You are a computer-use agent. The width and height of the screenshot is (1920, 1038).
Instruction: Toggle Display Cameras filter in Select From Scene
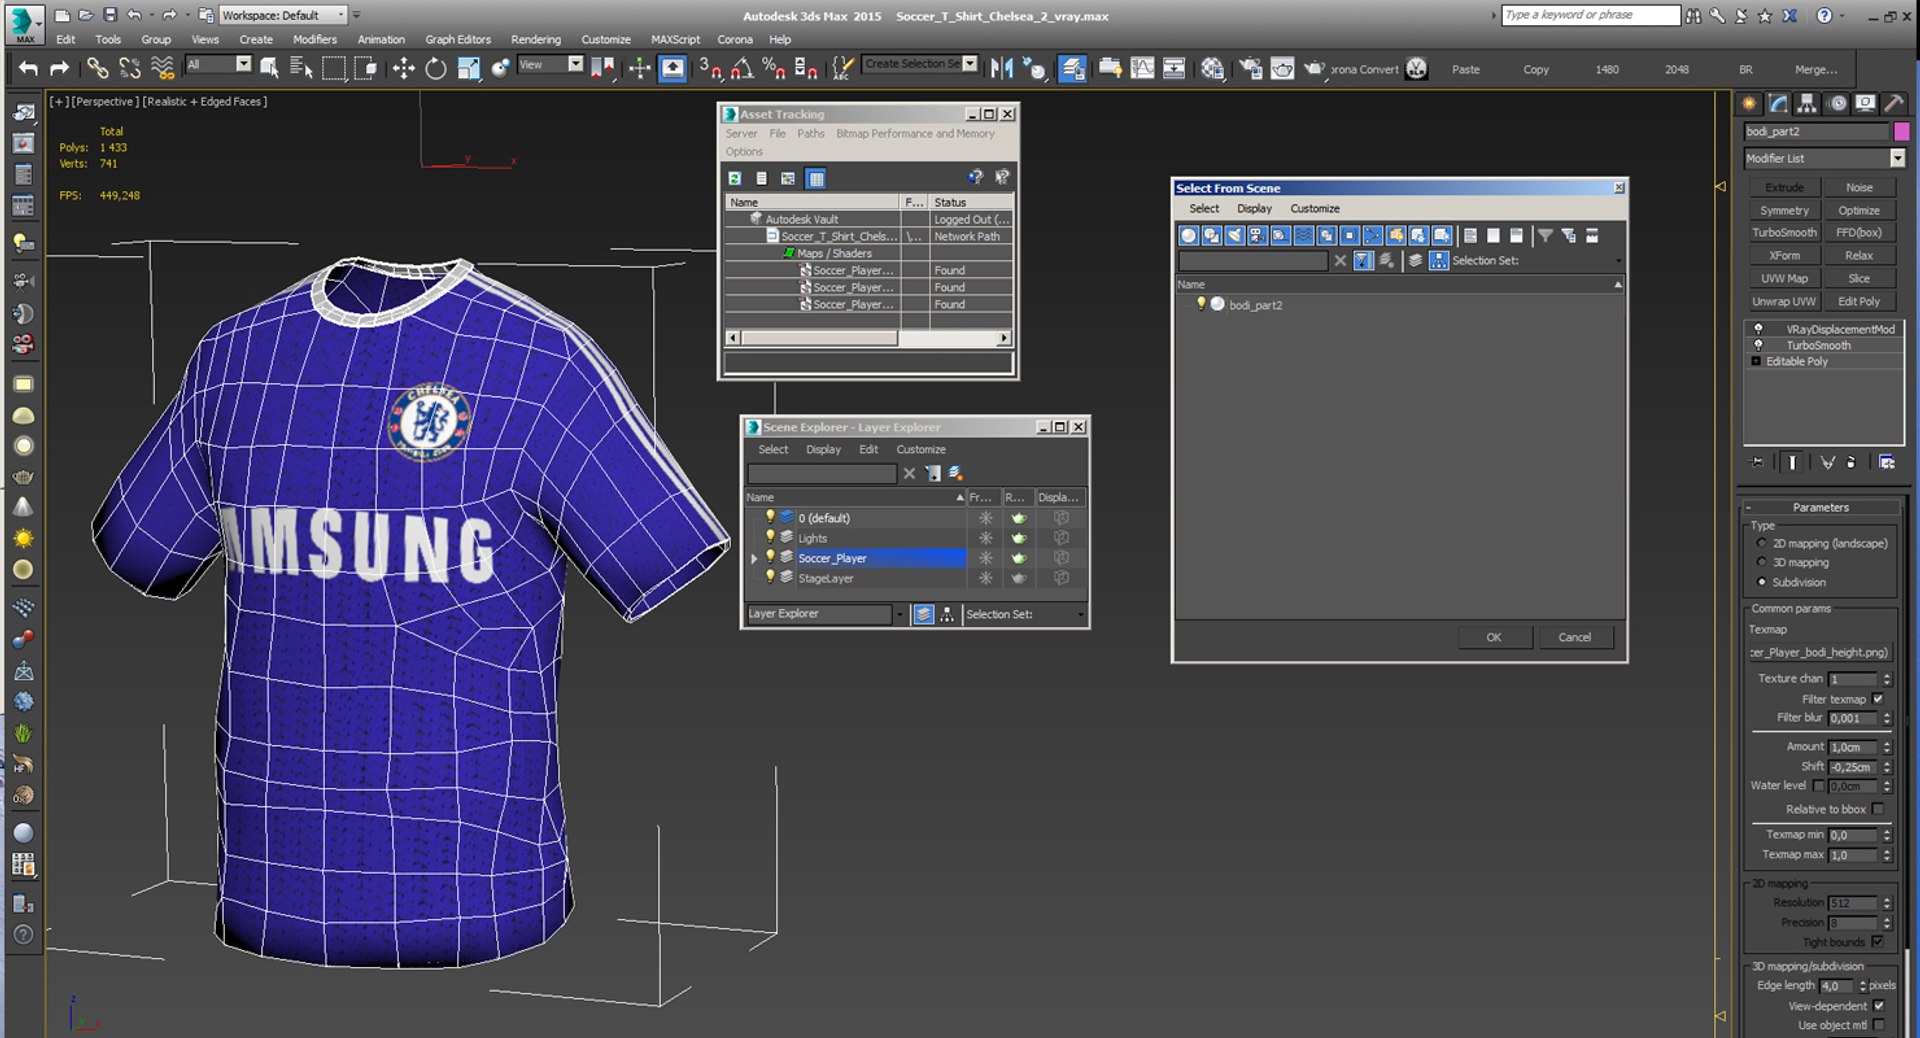click(1258, 235)
